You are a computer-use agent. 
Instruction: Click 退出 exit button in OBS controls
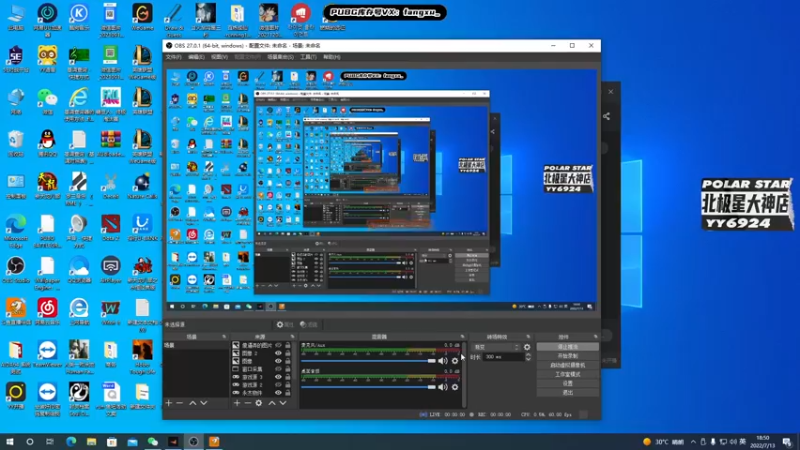[x=567, y=393]
